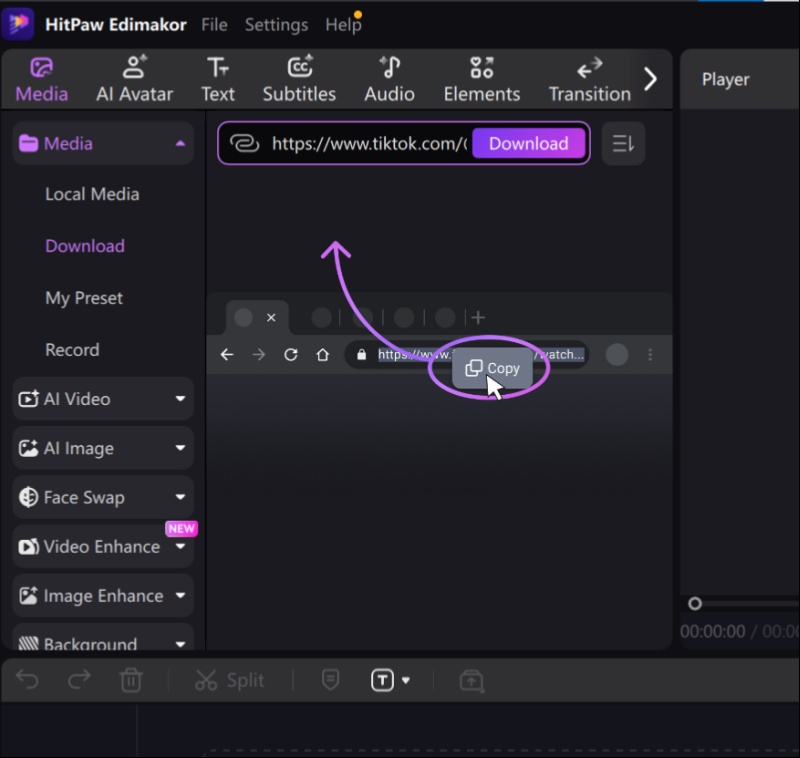Switch to the Media tab
The width and height of the screenshot is (800, 758).
point(41,80)
